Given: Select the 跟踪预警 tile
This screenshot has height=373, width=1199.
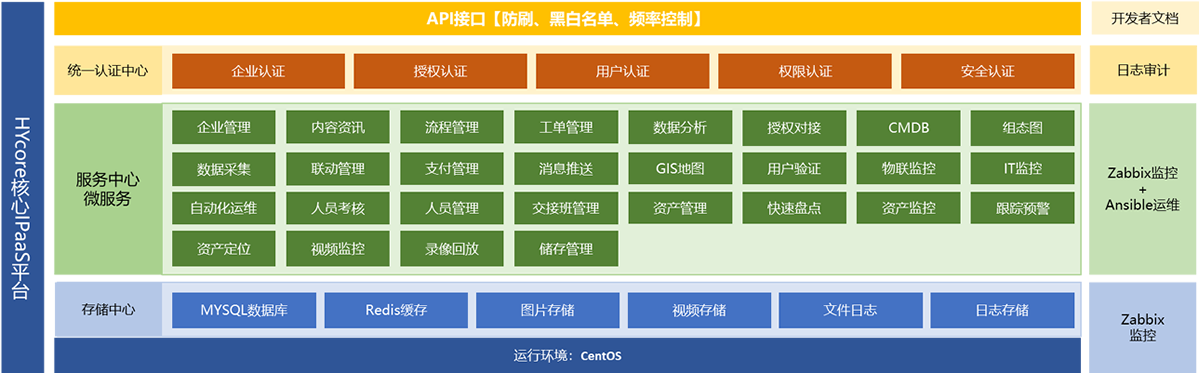Looking at the screenshot, I should (1022, 208).
